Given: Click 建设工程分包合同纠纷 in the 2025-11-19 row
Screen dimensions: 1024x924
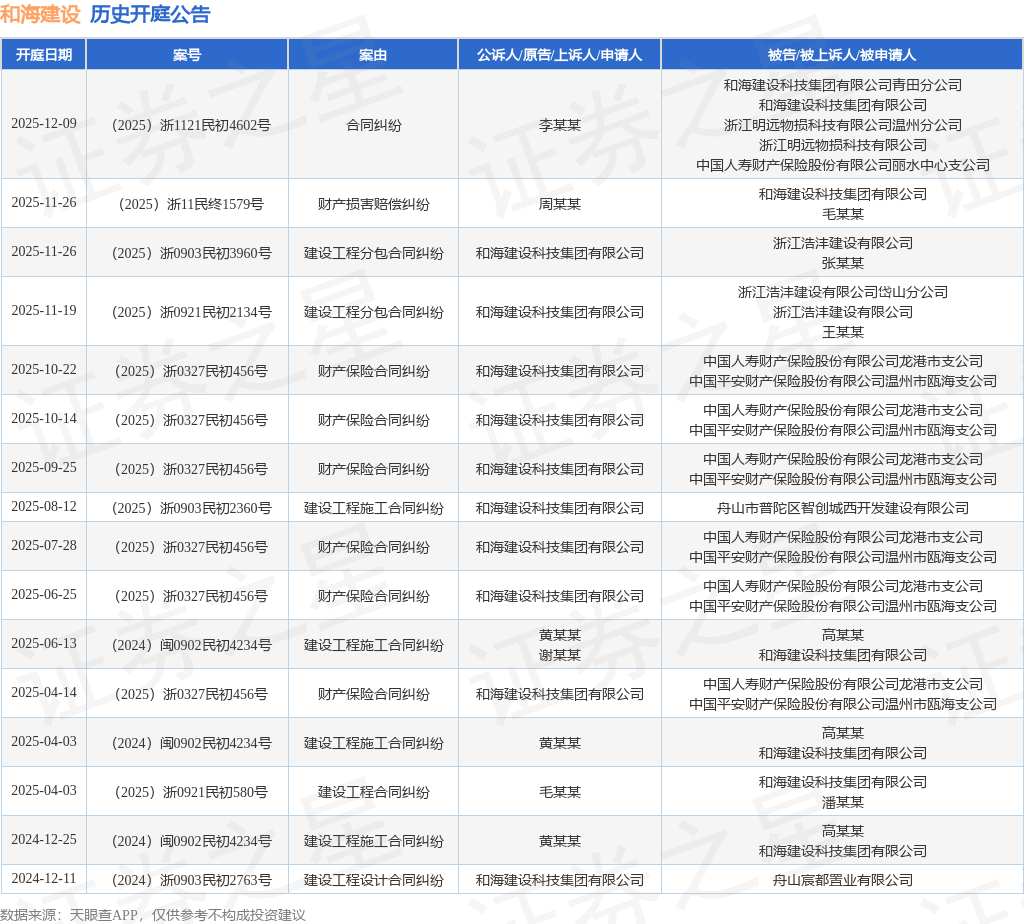Looking at the screenshot, I should [x=374, y=311].
